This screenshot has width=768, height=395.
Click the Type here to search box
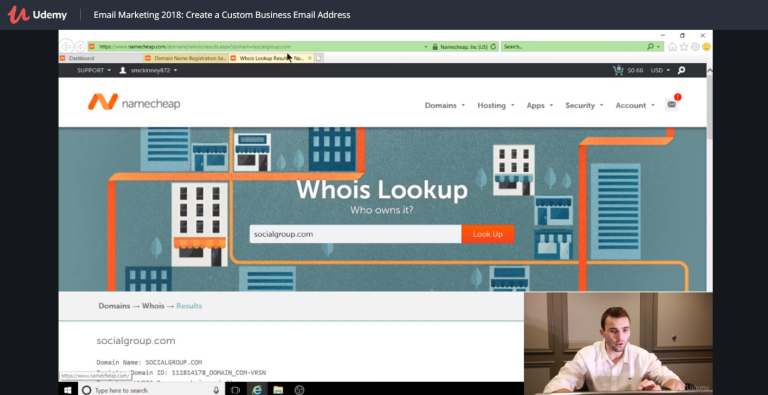tap(152, 390)
